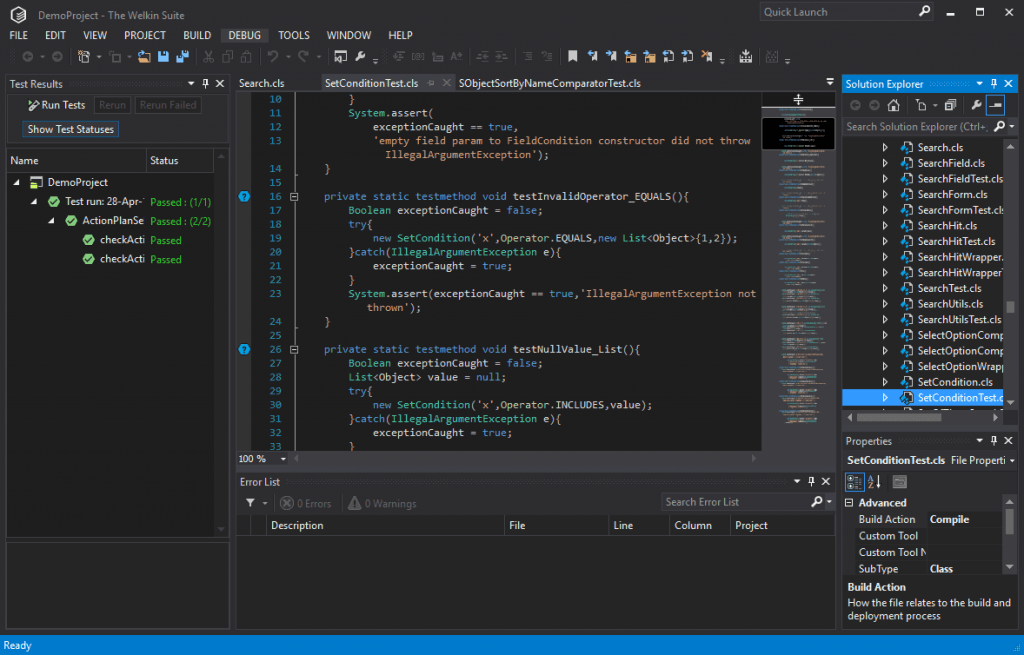The width and height of the screenshot is (1024, 655).
Task: Open the DEBUG menu
Action: click(x=244, y=35)
